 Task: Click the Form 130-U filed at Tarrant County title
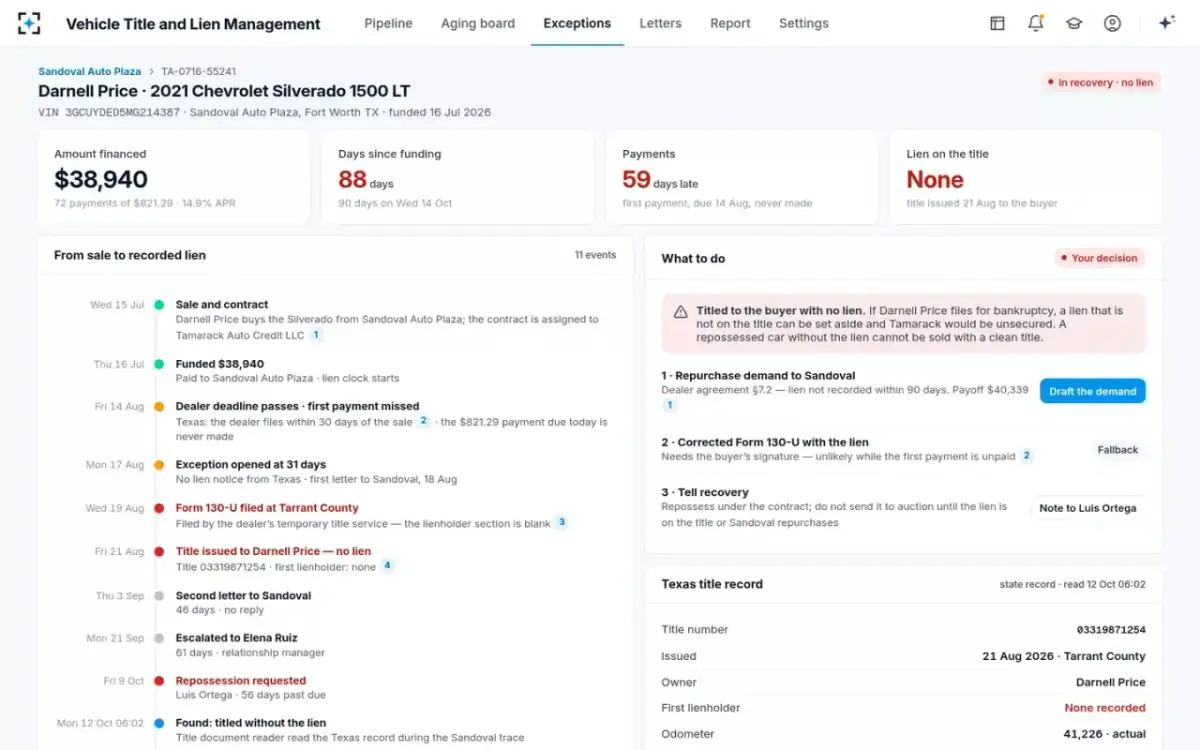point(267,508)
